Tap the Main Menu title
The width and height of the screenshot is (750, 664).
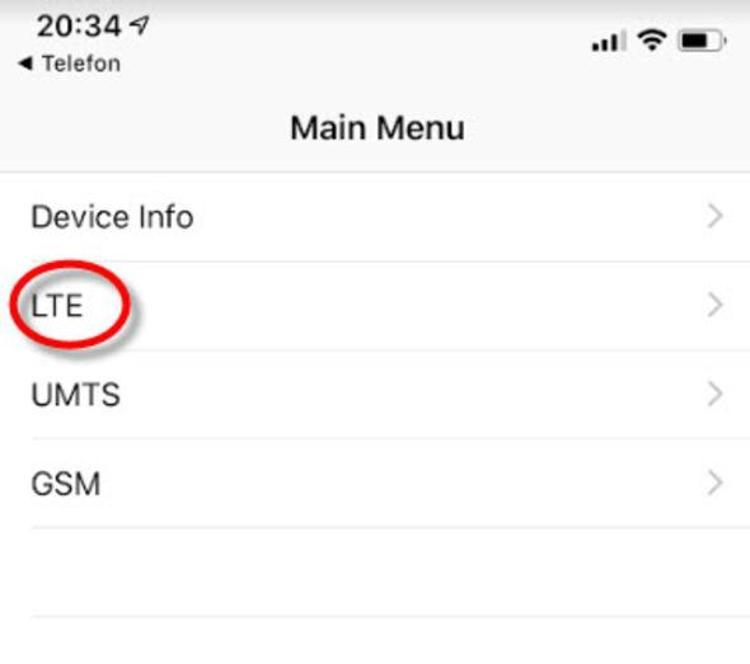(377, 128)
